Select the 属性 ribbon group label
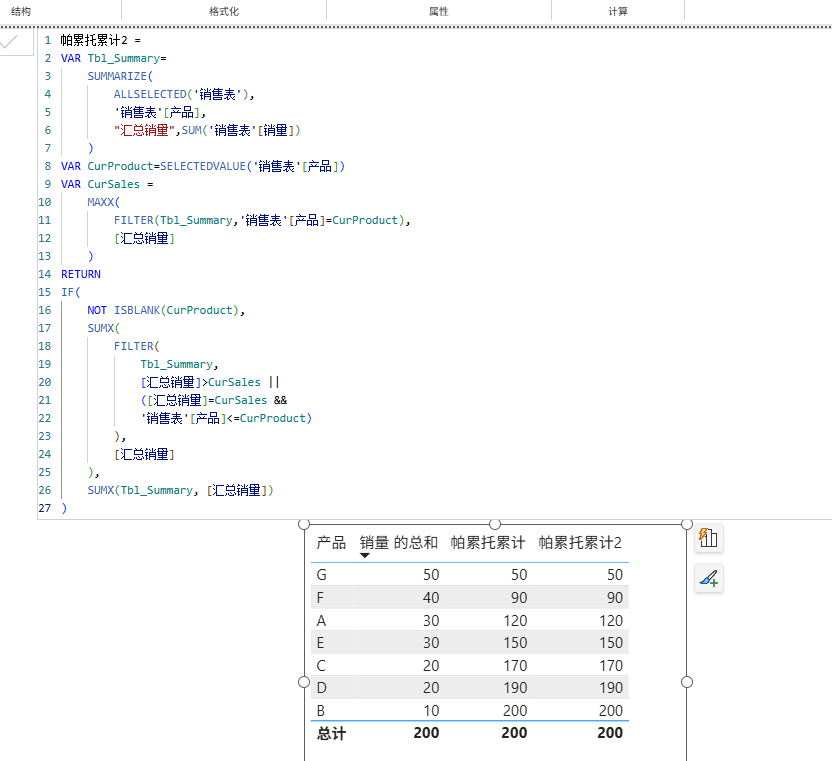This screenshot has height=761, width=832. [x=439, y=11]
